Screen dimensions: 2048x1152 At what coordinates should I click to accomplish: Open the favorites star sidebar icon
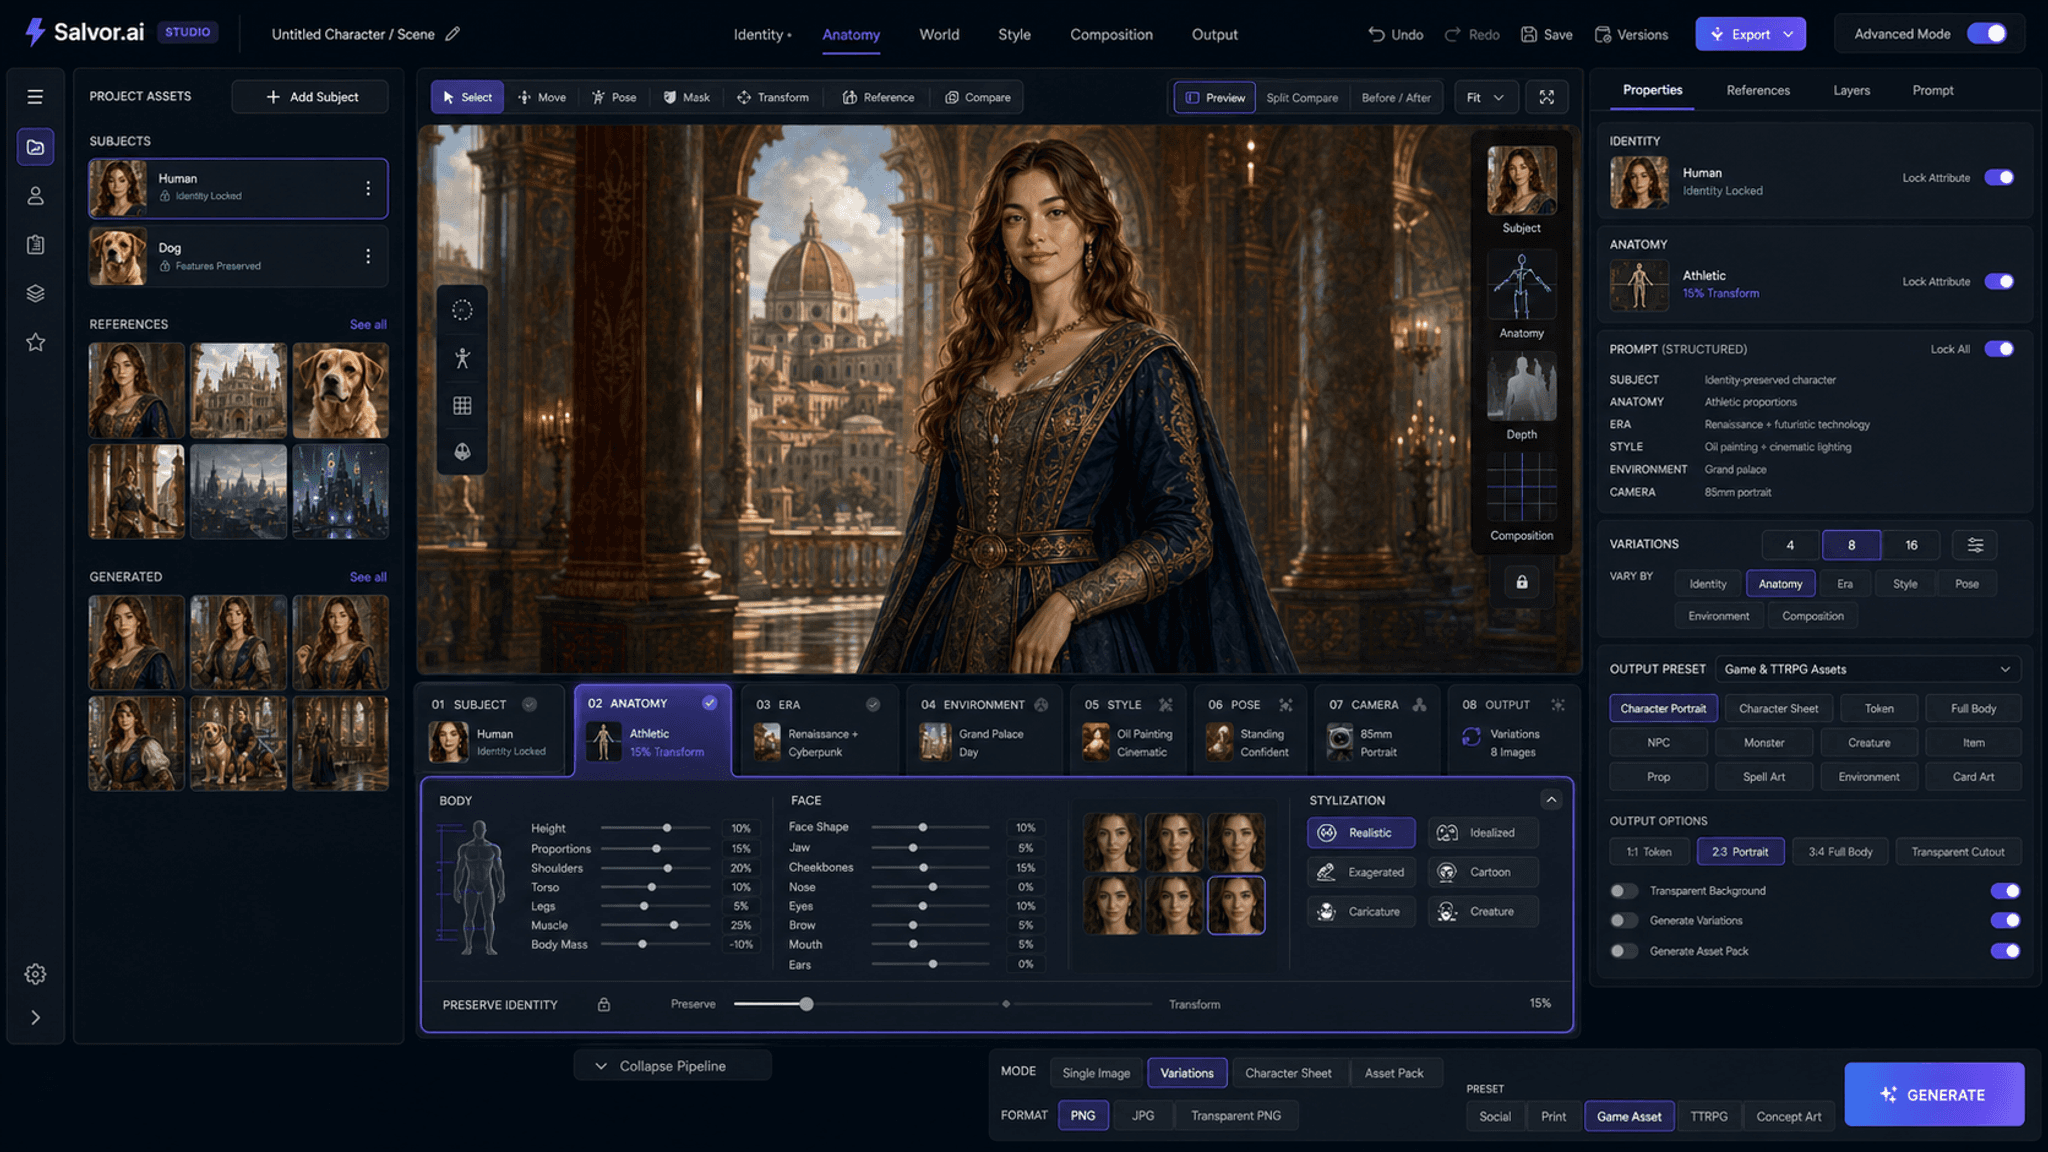tap(35, 342)
